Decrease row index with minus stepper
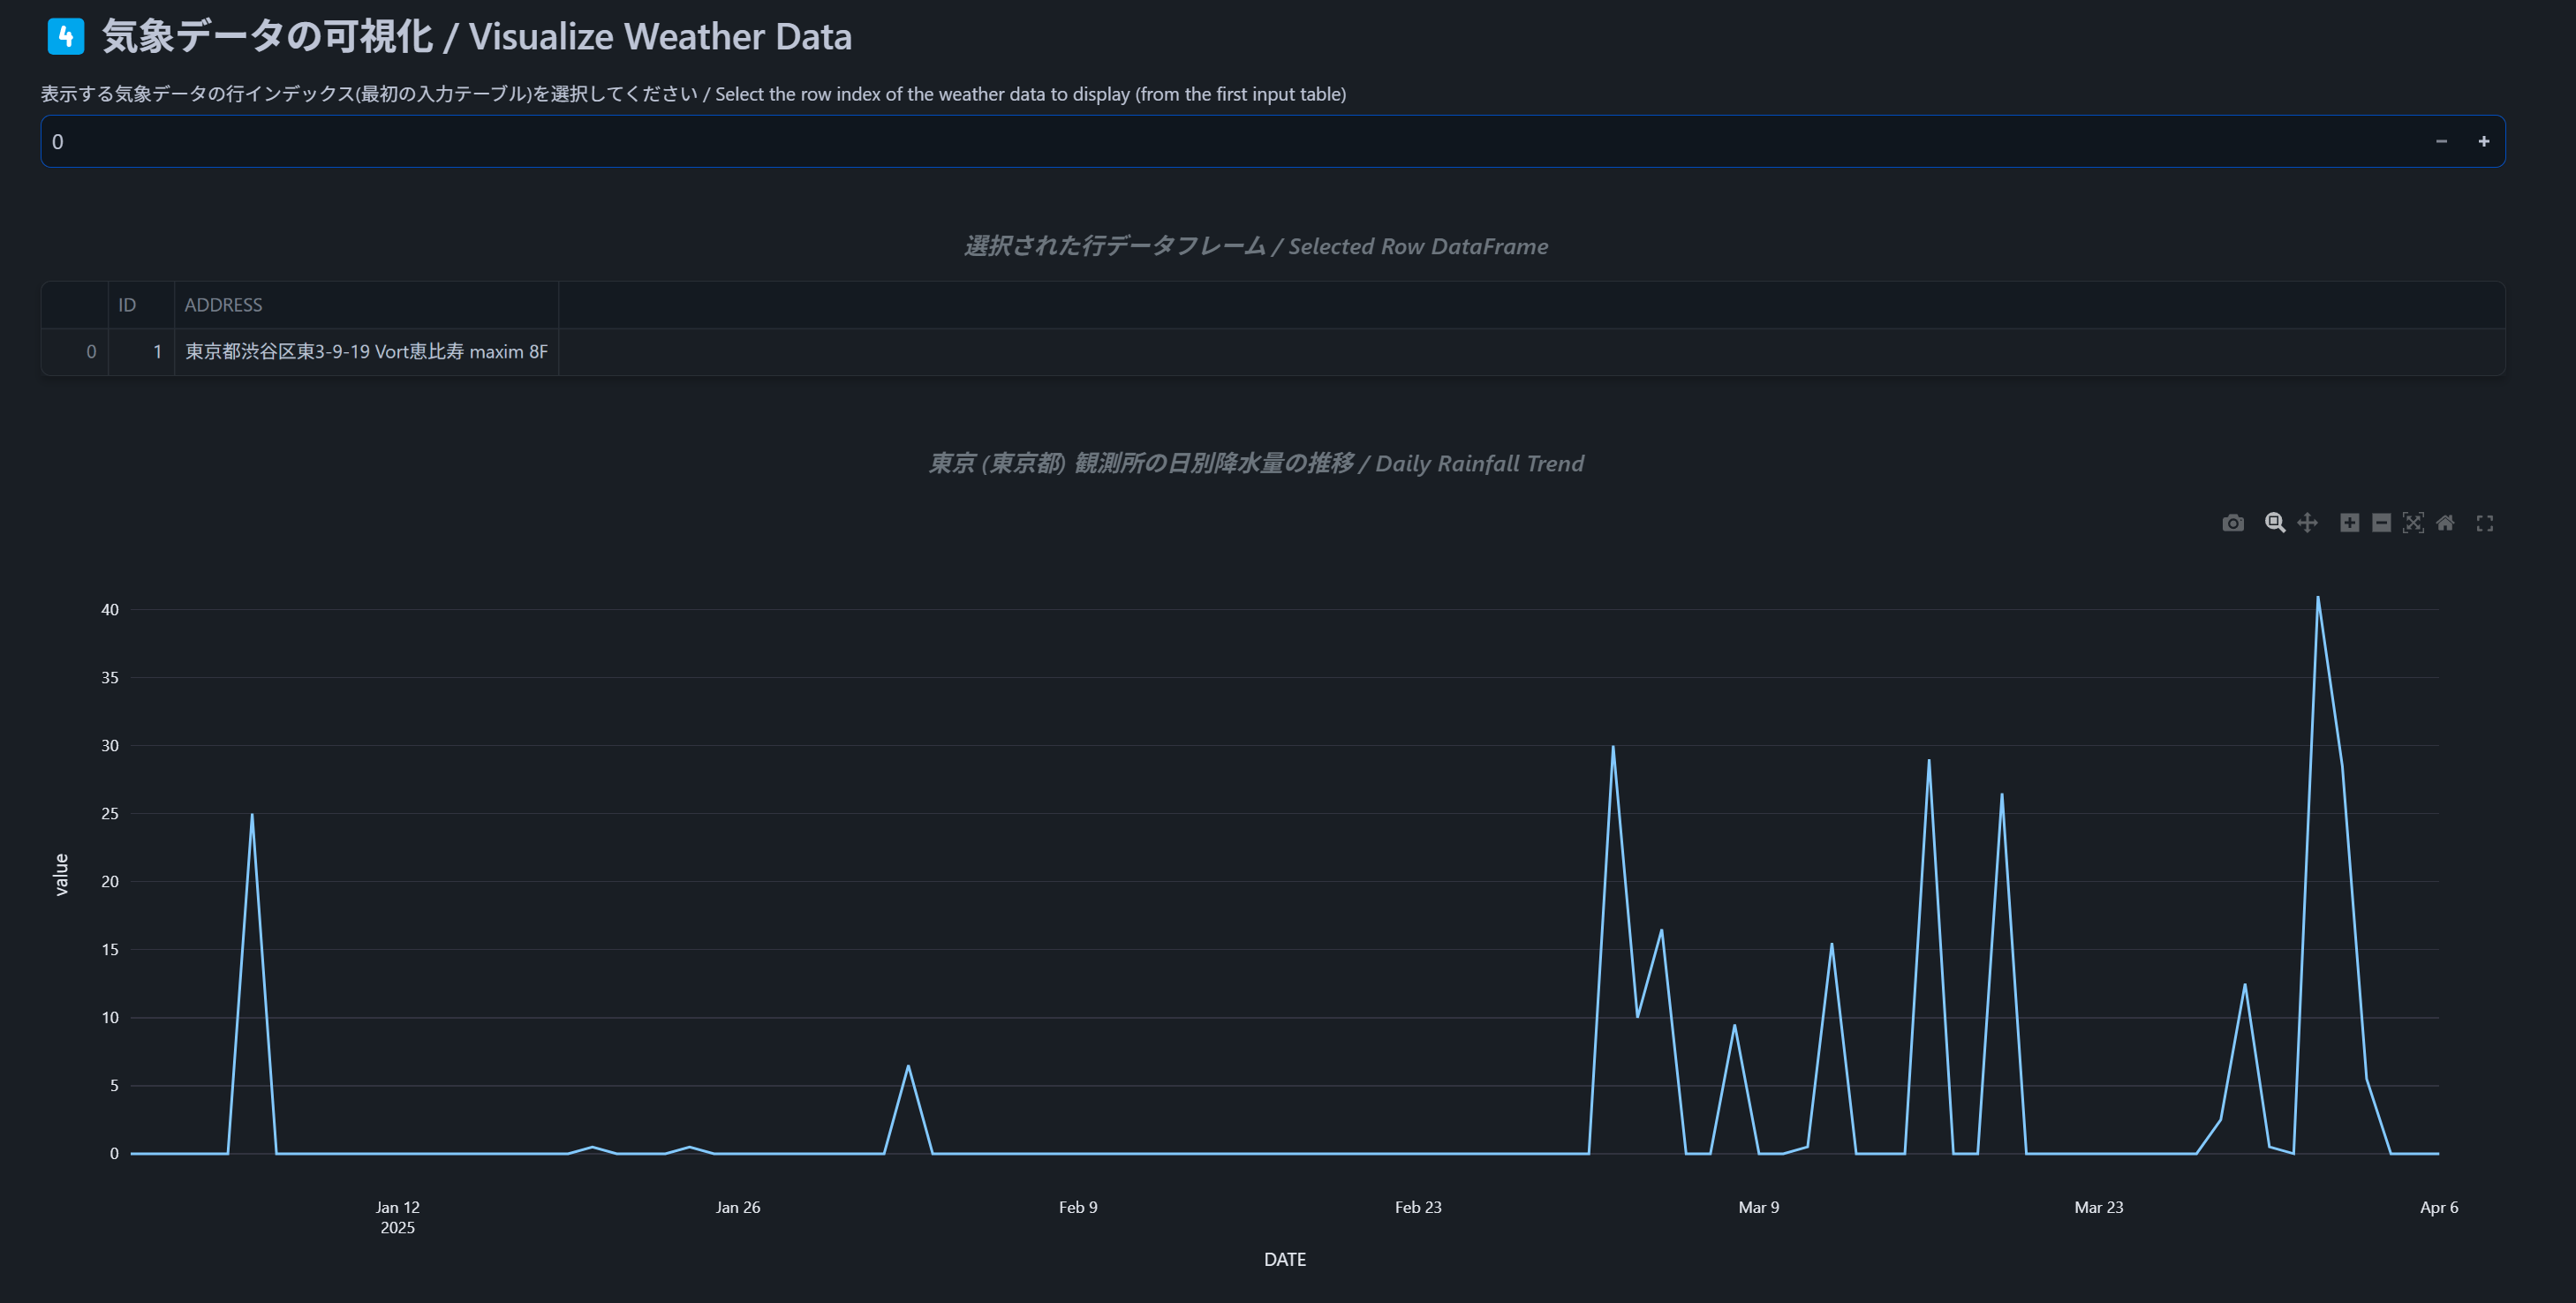 [x=2441, y=141]
